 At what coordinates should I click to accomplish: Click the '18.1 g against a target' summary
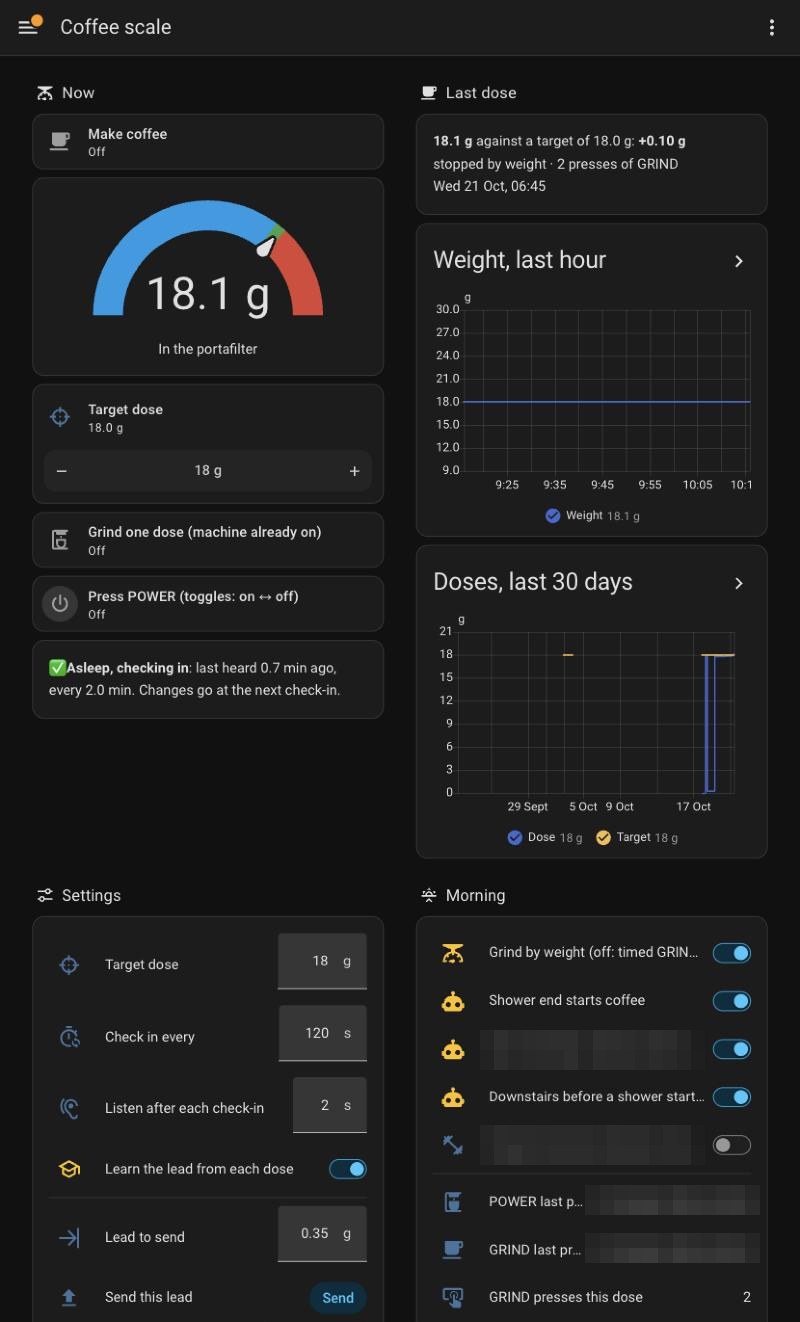[559, 141]
